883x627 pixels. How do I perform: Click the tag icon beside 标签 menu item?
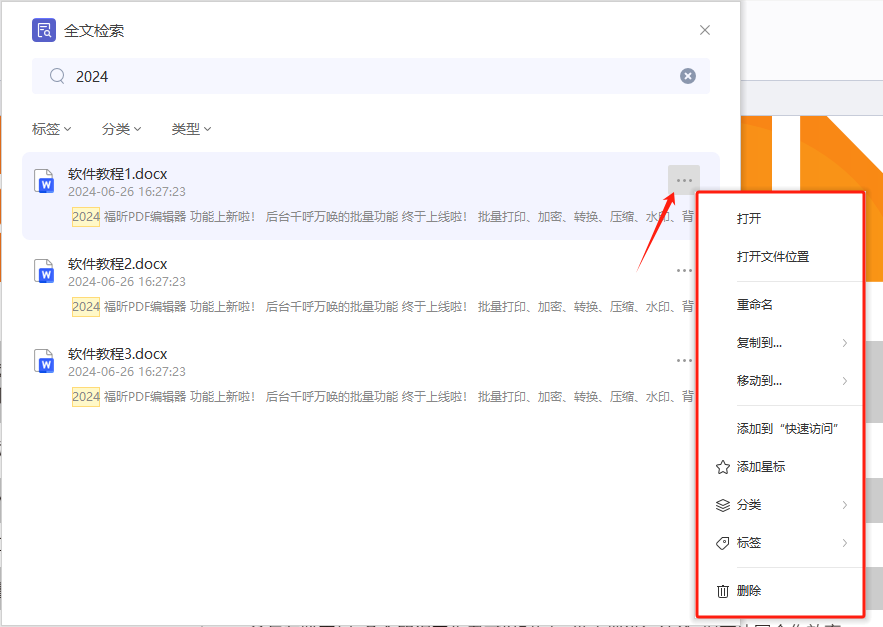(x=723, y=543)
